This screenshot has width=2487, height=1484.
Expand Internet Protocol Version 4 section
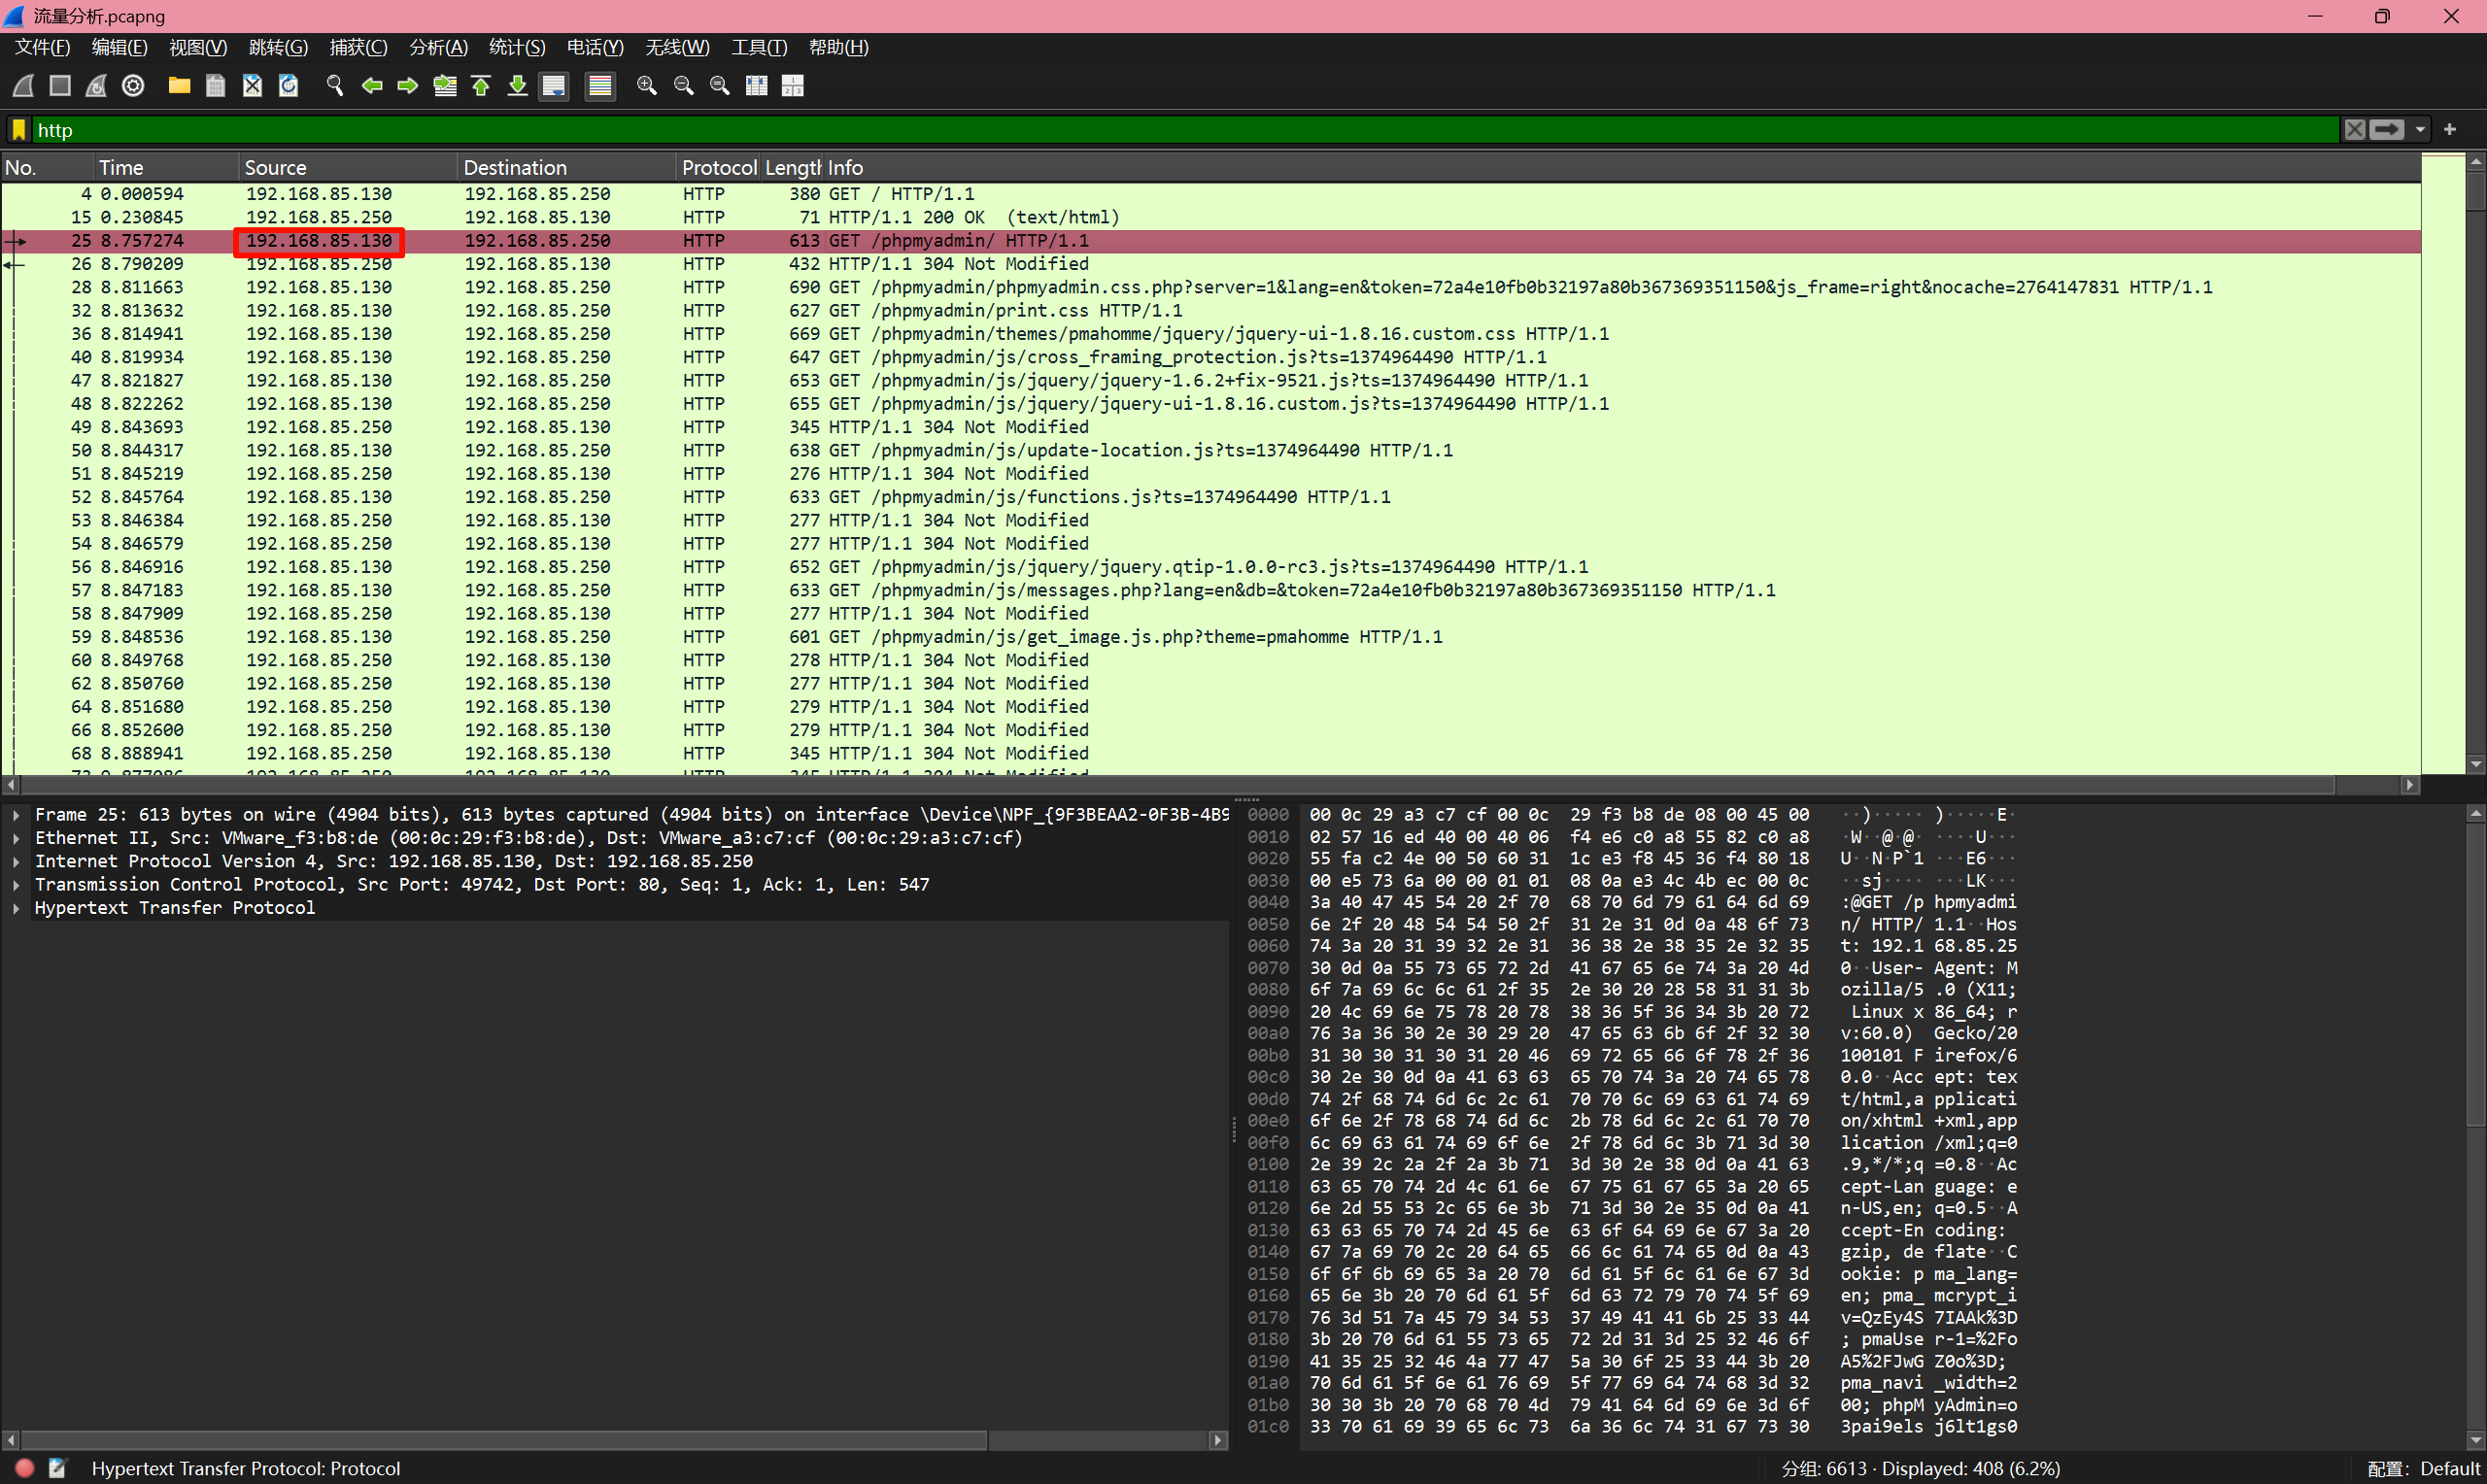(x=16, y=861)
